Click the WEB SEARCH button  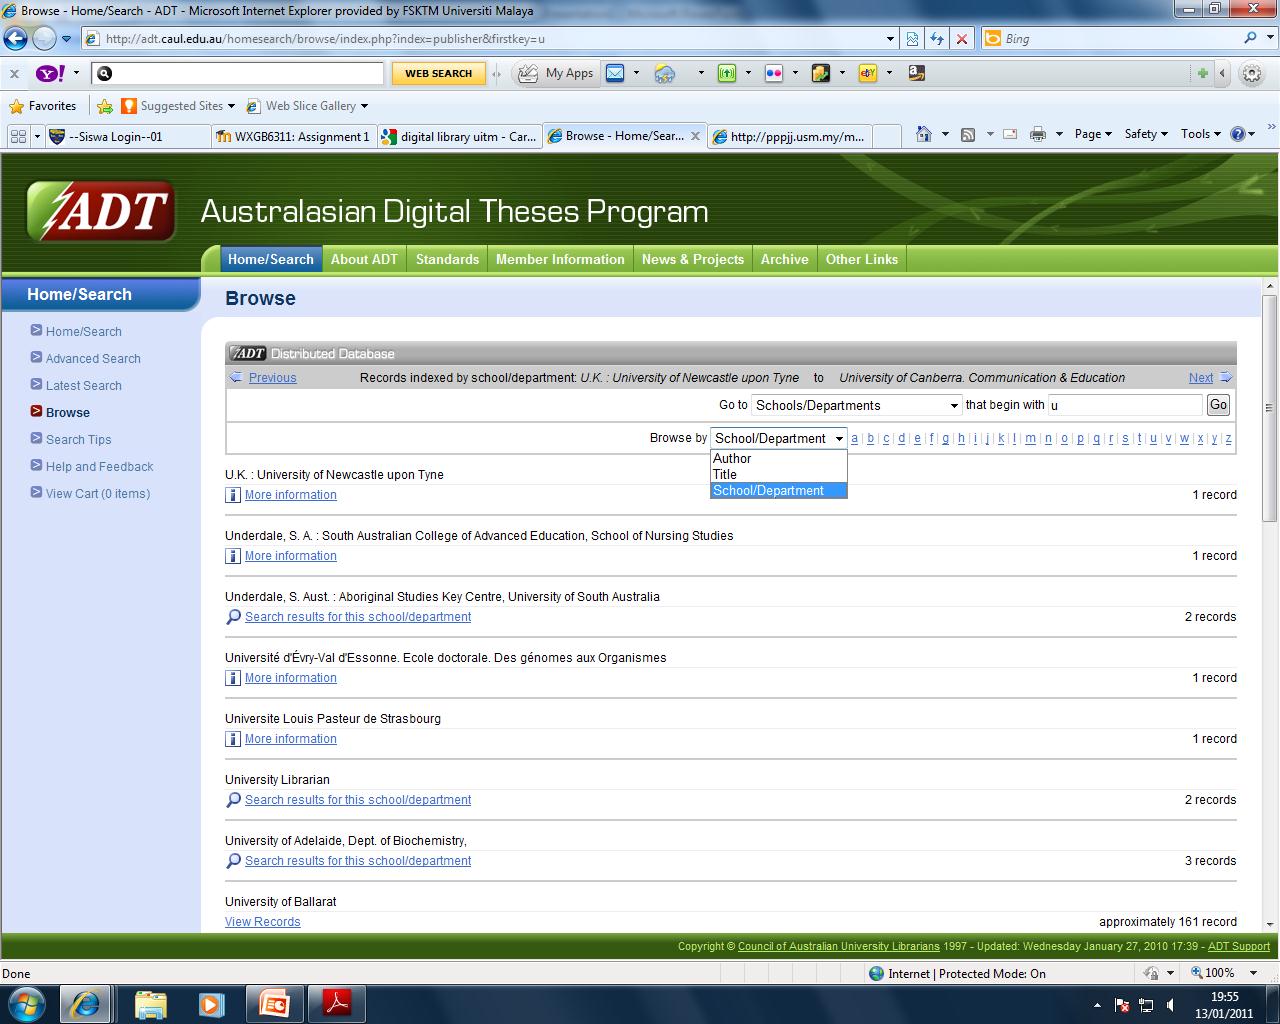[x=438, y=73]
